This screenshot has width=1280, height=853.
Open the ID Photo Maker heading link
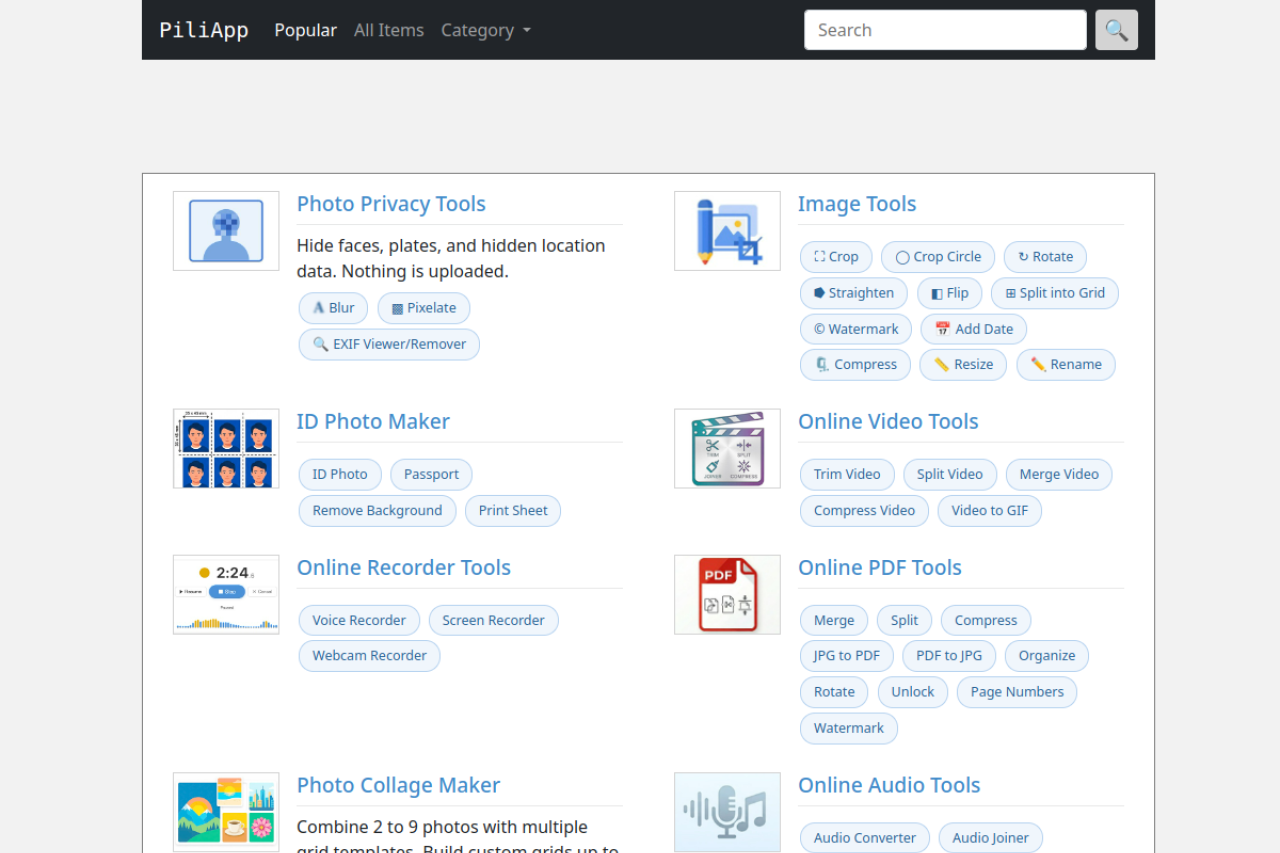pyautogui.click(x=373, y=421)
